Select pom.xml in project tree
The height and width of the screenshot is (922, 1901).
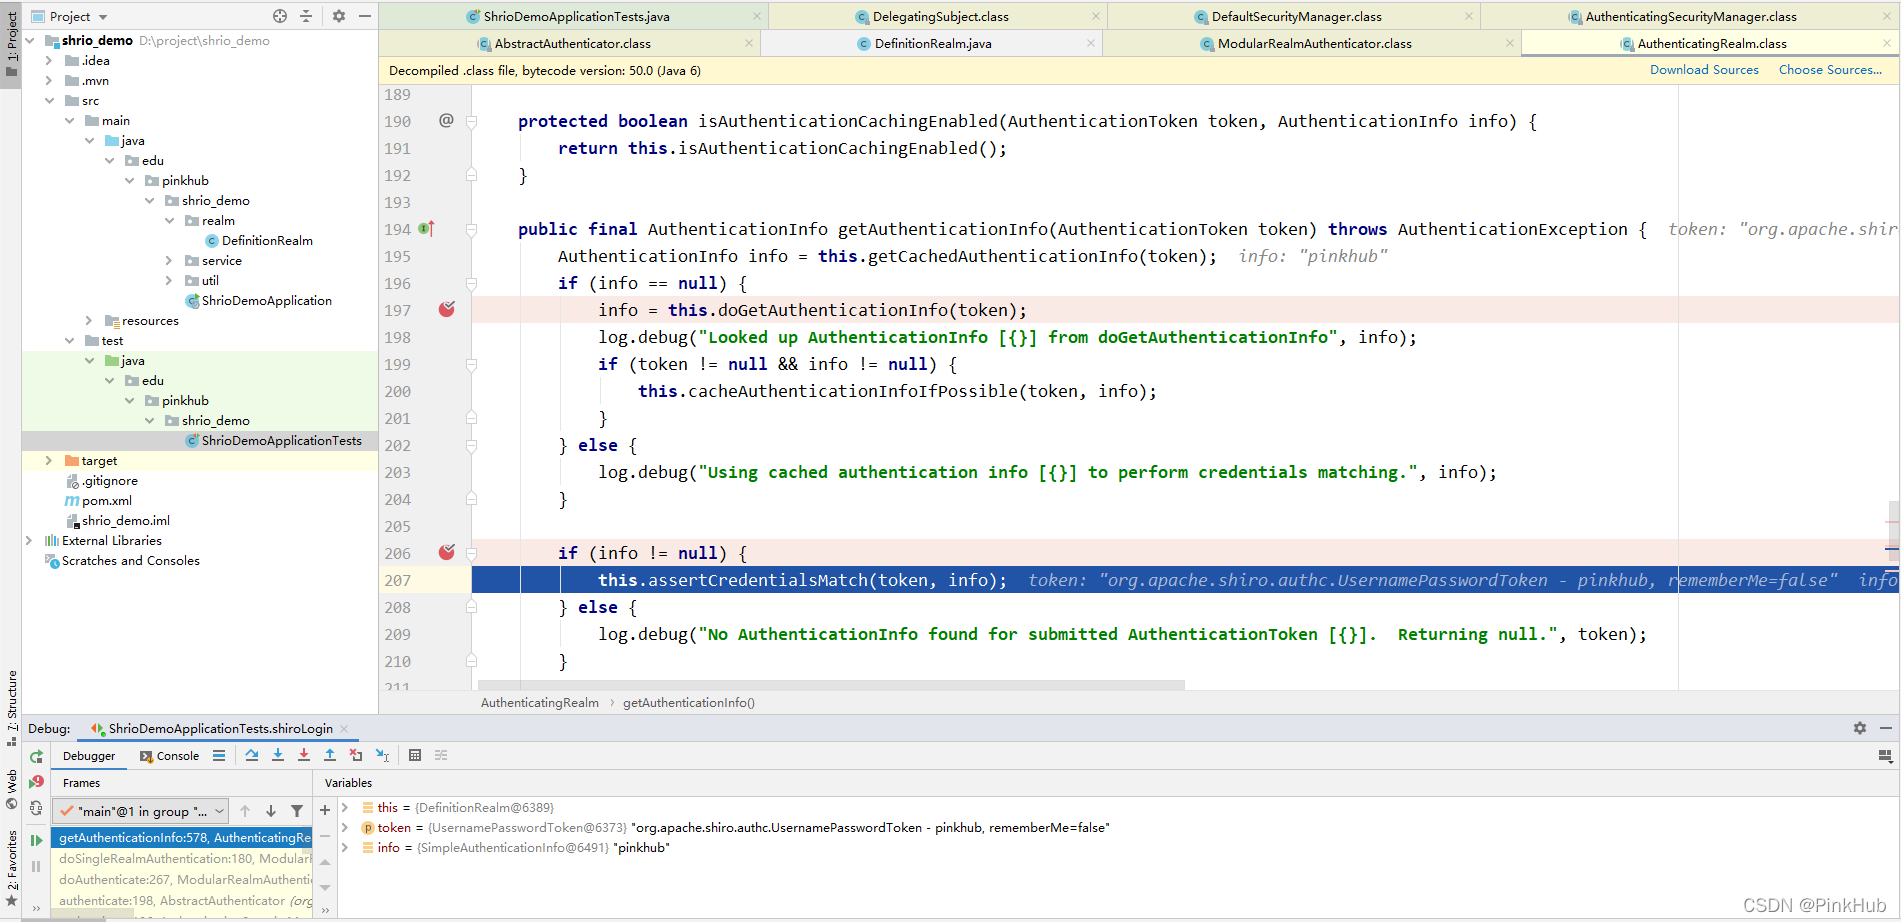tap(98, 501)
